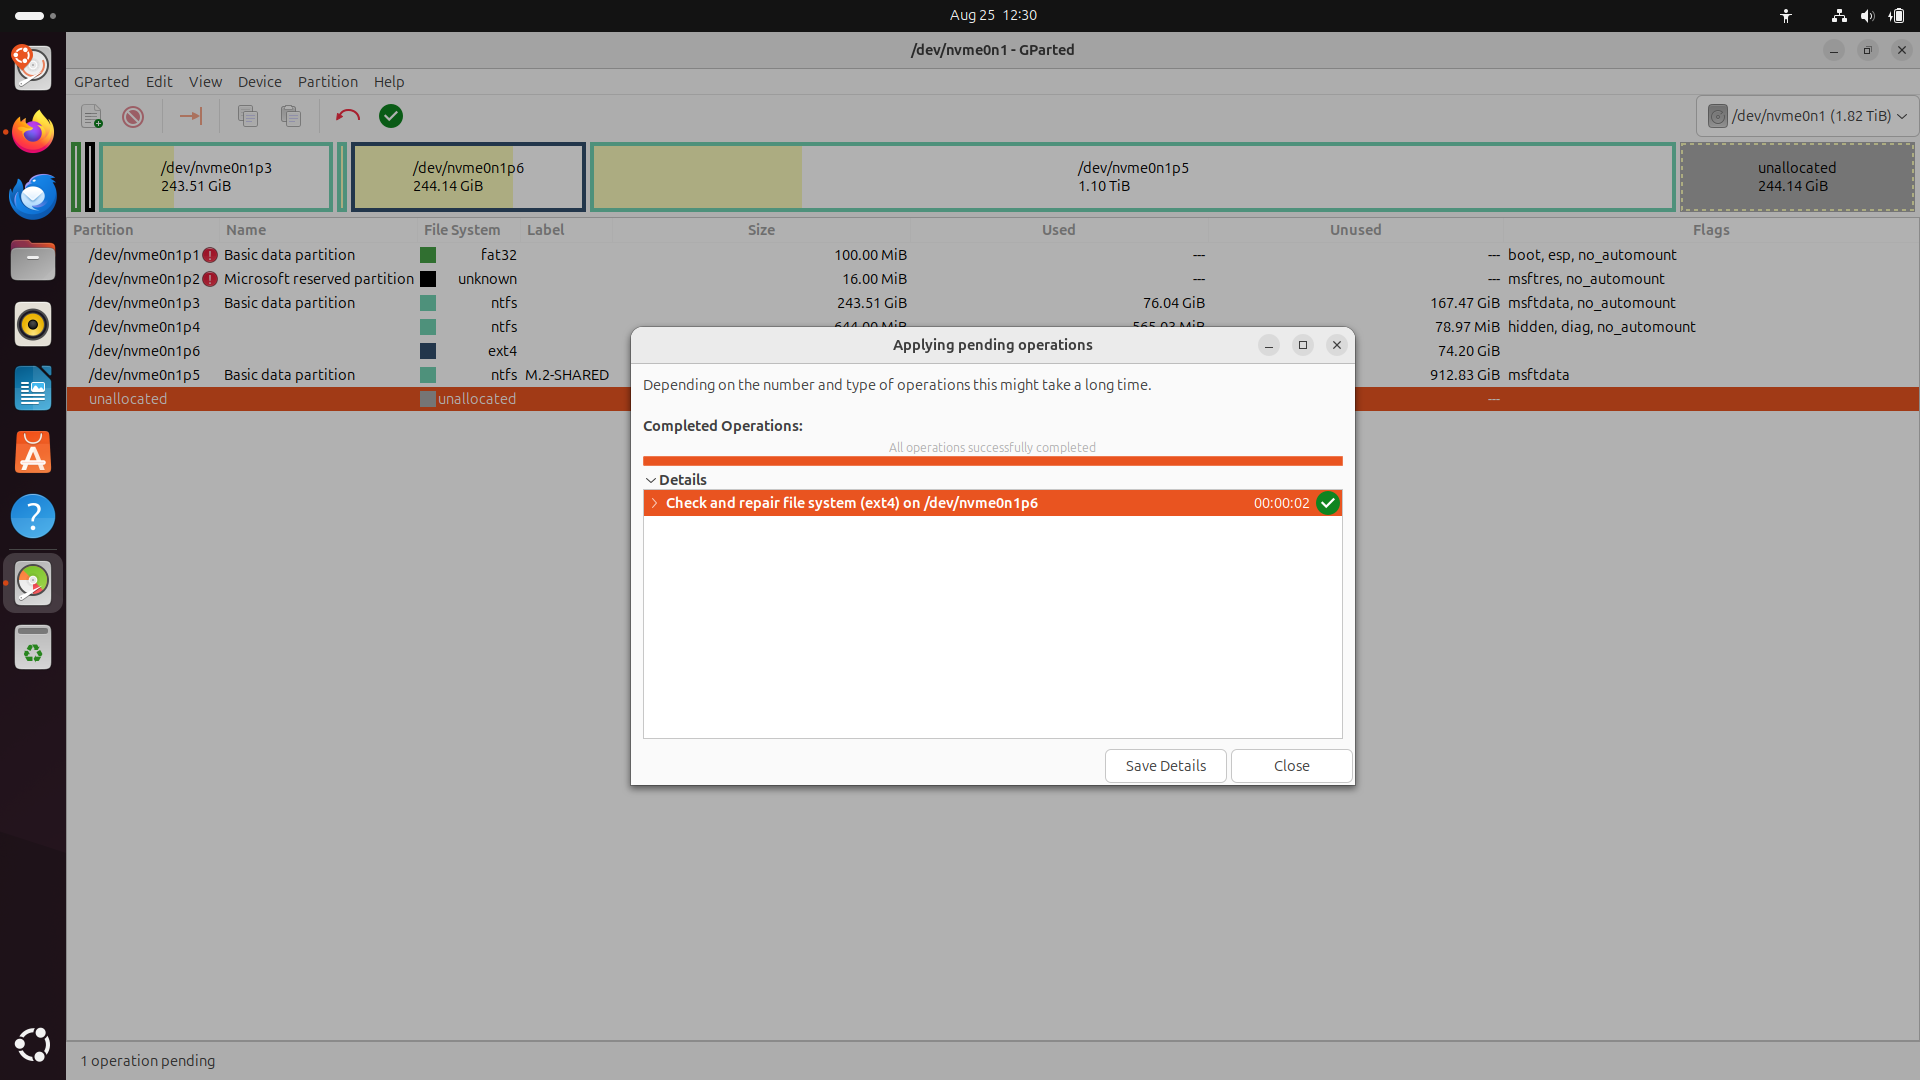
Task: Click the Paste partition toolbar icon
Action: [291, 116]
